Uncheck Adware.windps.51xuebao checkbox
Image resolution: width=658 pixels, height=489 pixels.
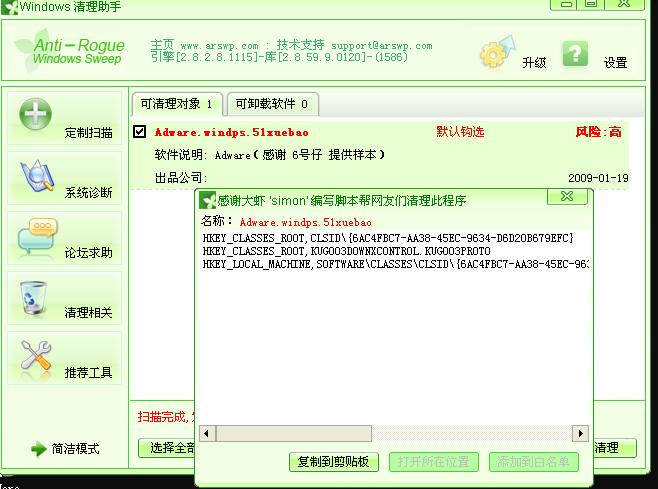139,131
